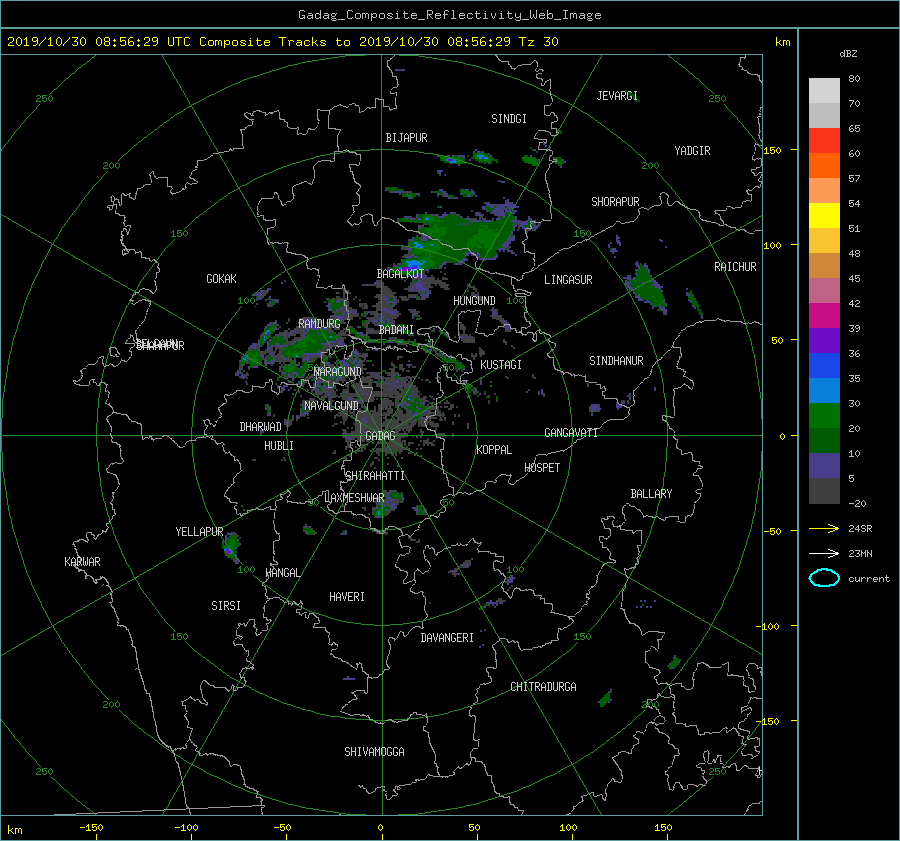Image resolution: width=900 pixels, height=841 pixels.
Task: Click the YADGIR city label
Action: (x=692, y=151)
